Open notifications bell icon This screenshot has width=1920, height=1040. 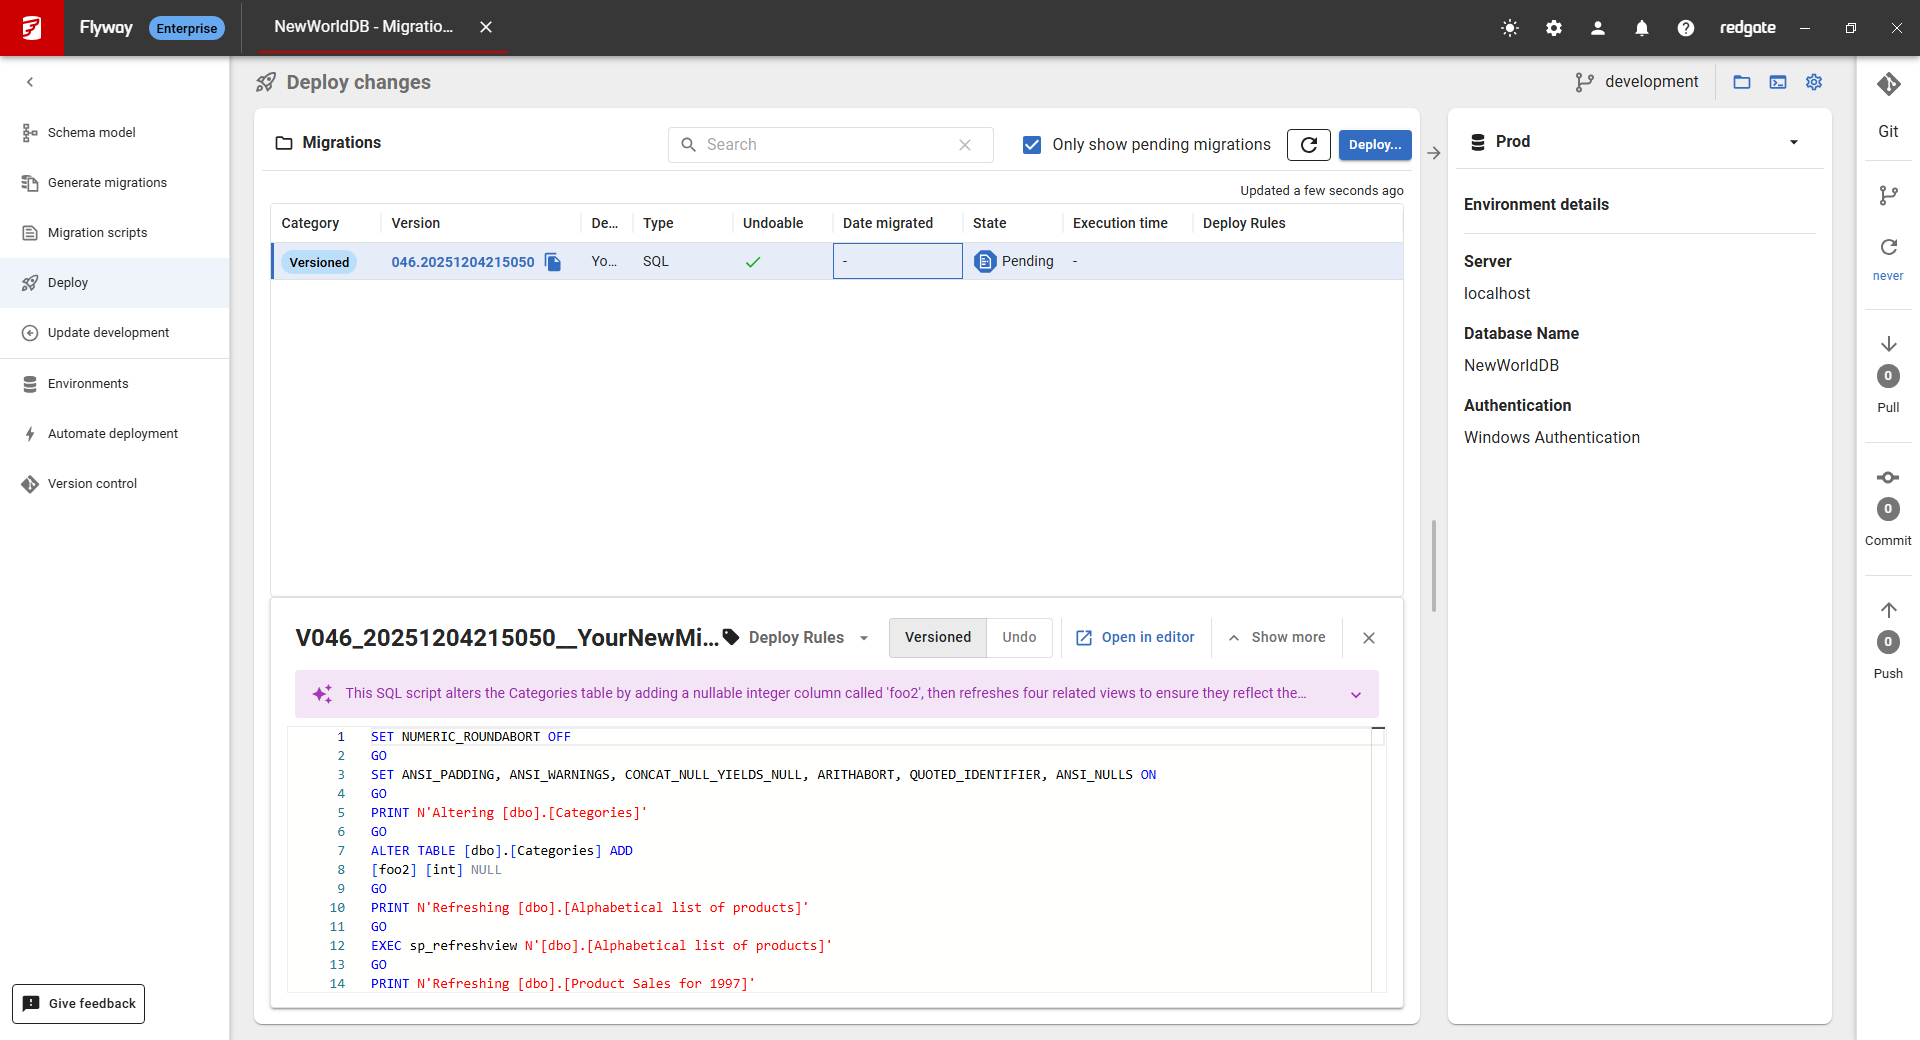1642,28
